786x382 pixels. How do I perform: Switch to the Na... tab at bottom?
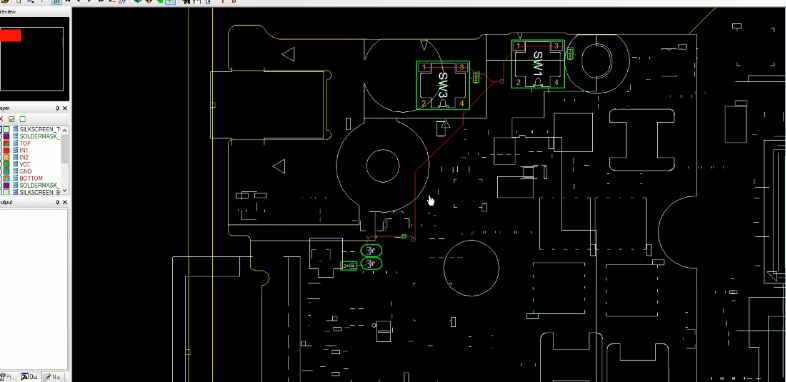53,377
